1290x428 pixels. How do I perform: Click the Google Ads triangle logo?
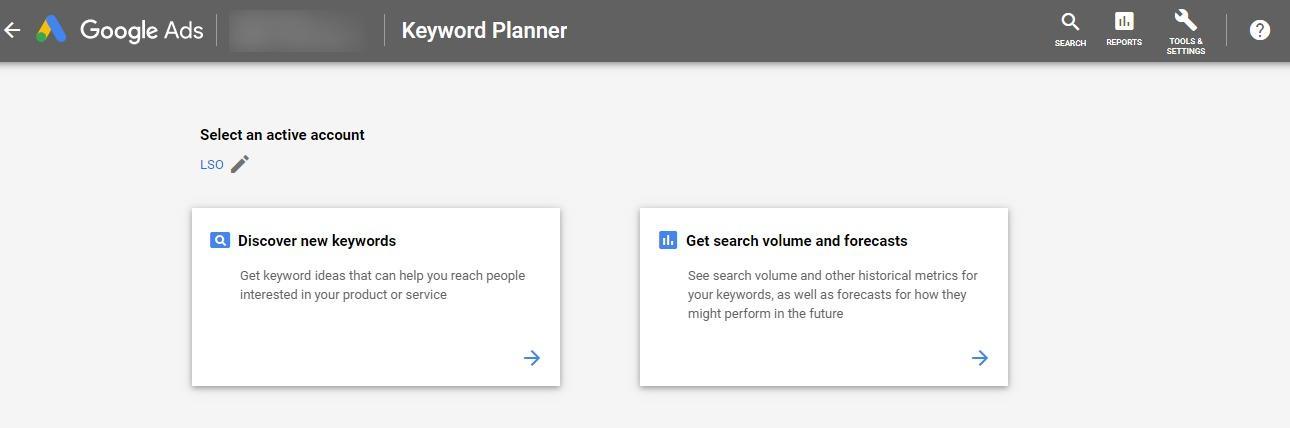[51, 30]
